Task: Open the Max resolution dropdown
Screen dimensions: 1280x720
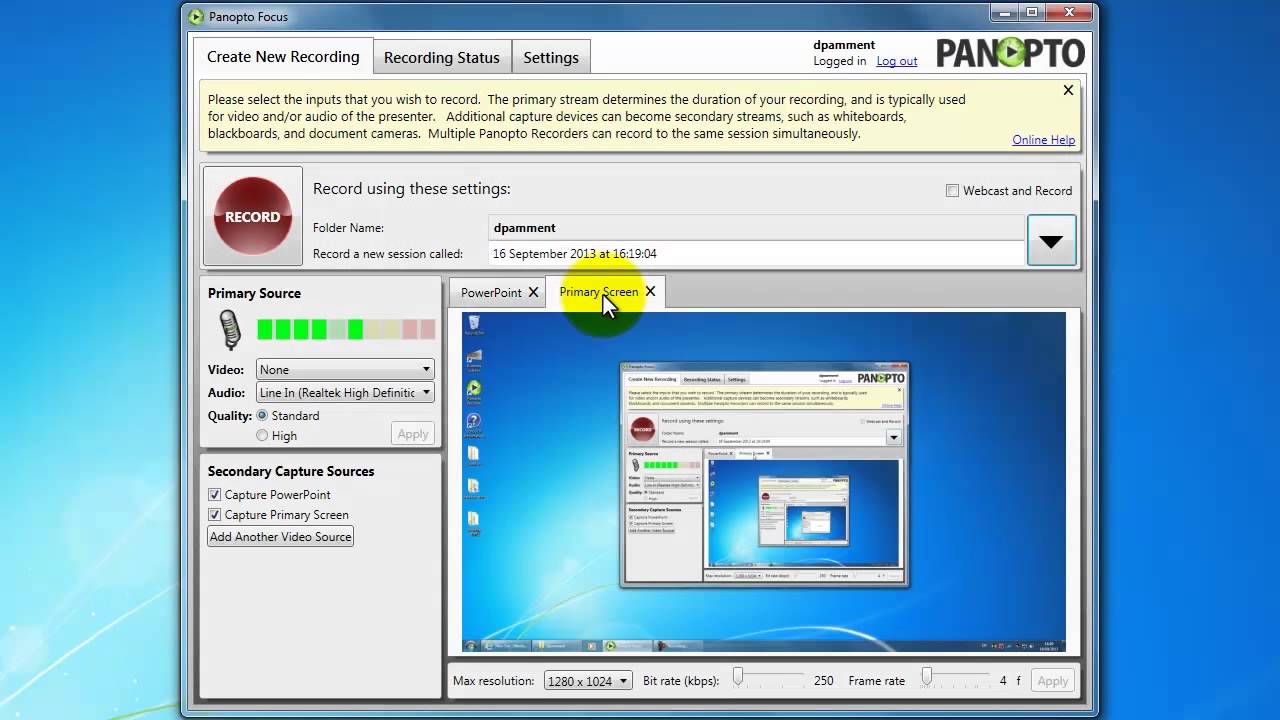Action: [588, 681]
